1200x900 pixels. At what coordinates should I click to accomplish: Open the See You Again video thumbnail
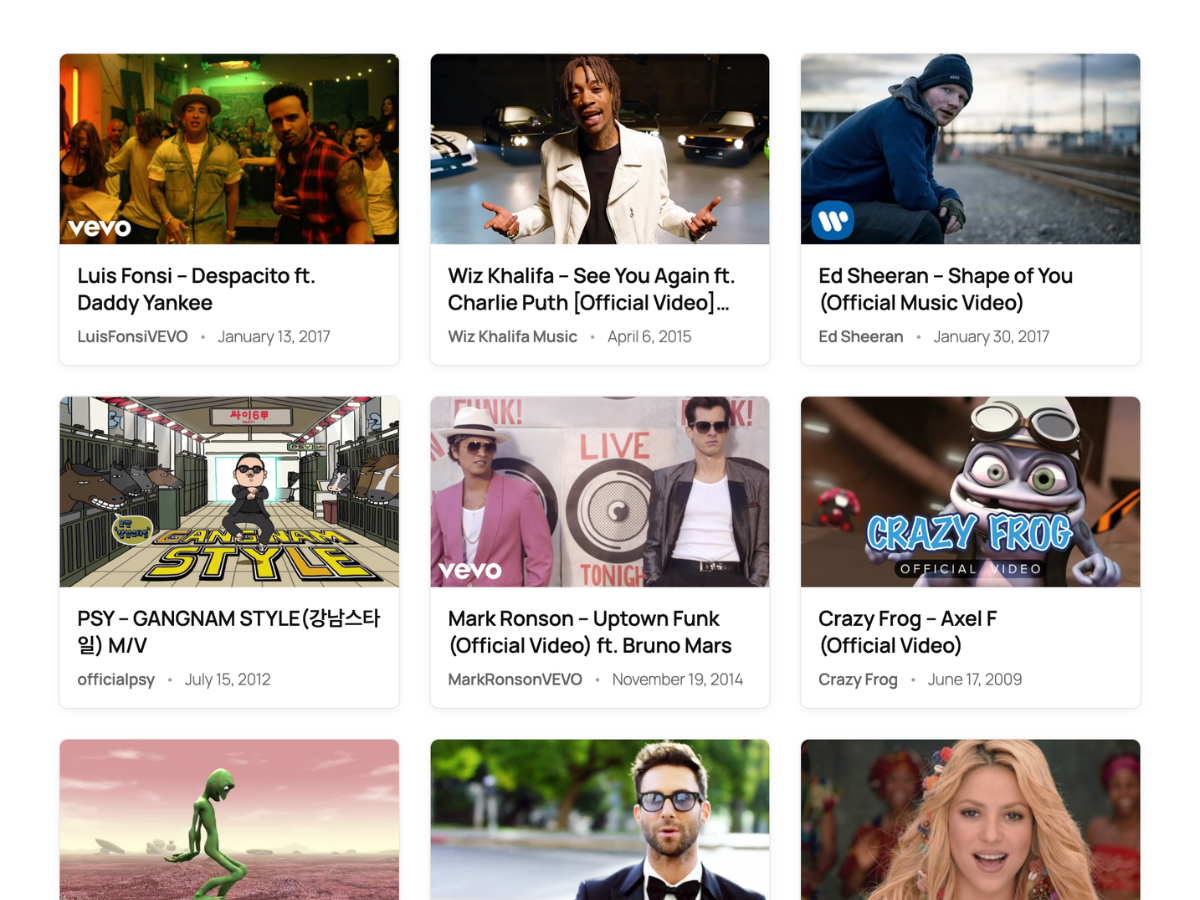[600, 149]
